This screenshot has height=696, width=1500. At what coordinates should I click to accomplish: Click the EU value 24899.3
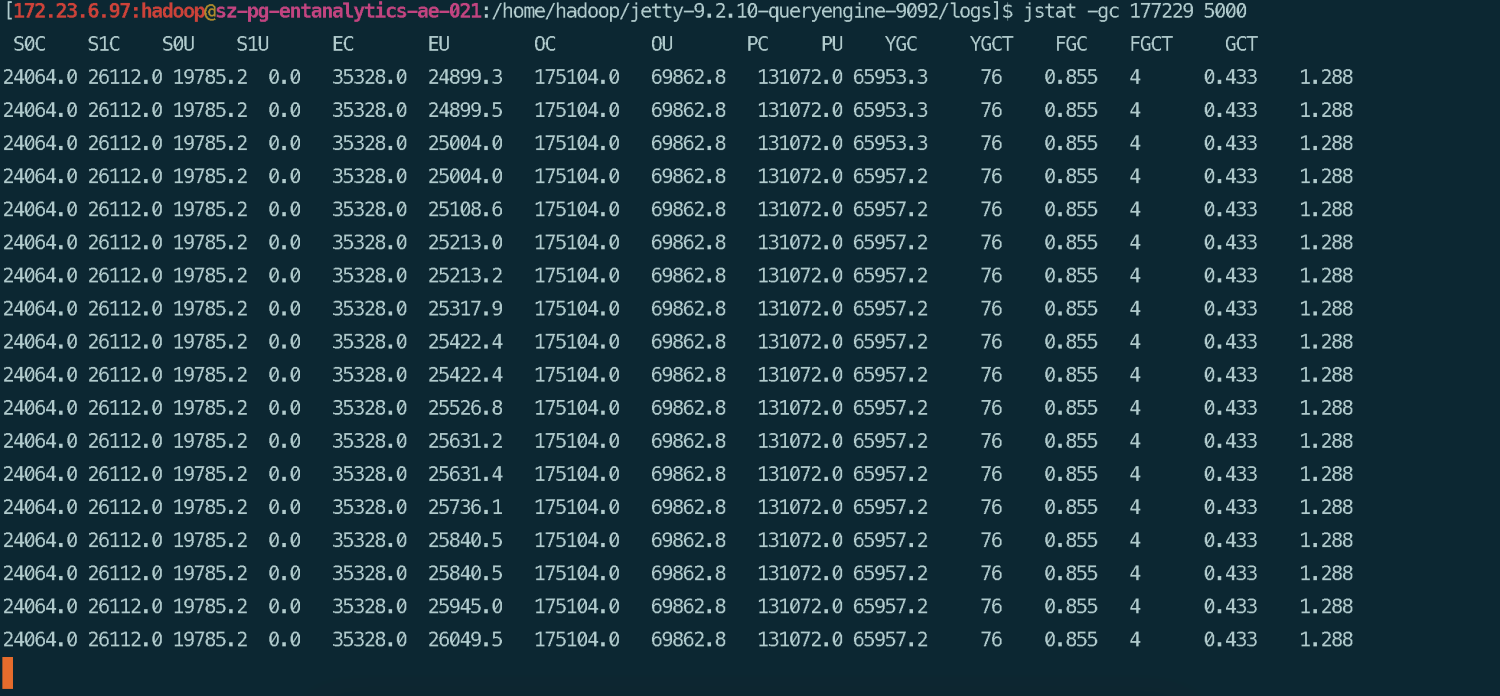(x=465, y=77)
